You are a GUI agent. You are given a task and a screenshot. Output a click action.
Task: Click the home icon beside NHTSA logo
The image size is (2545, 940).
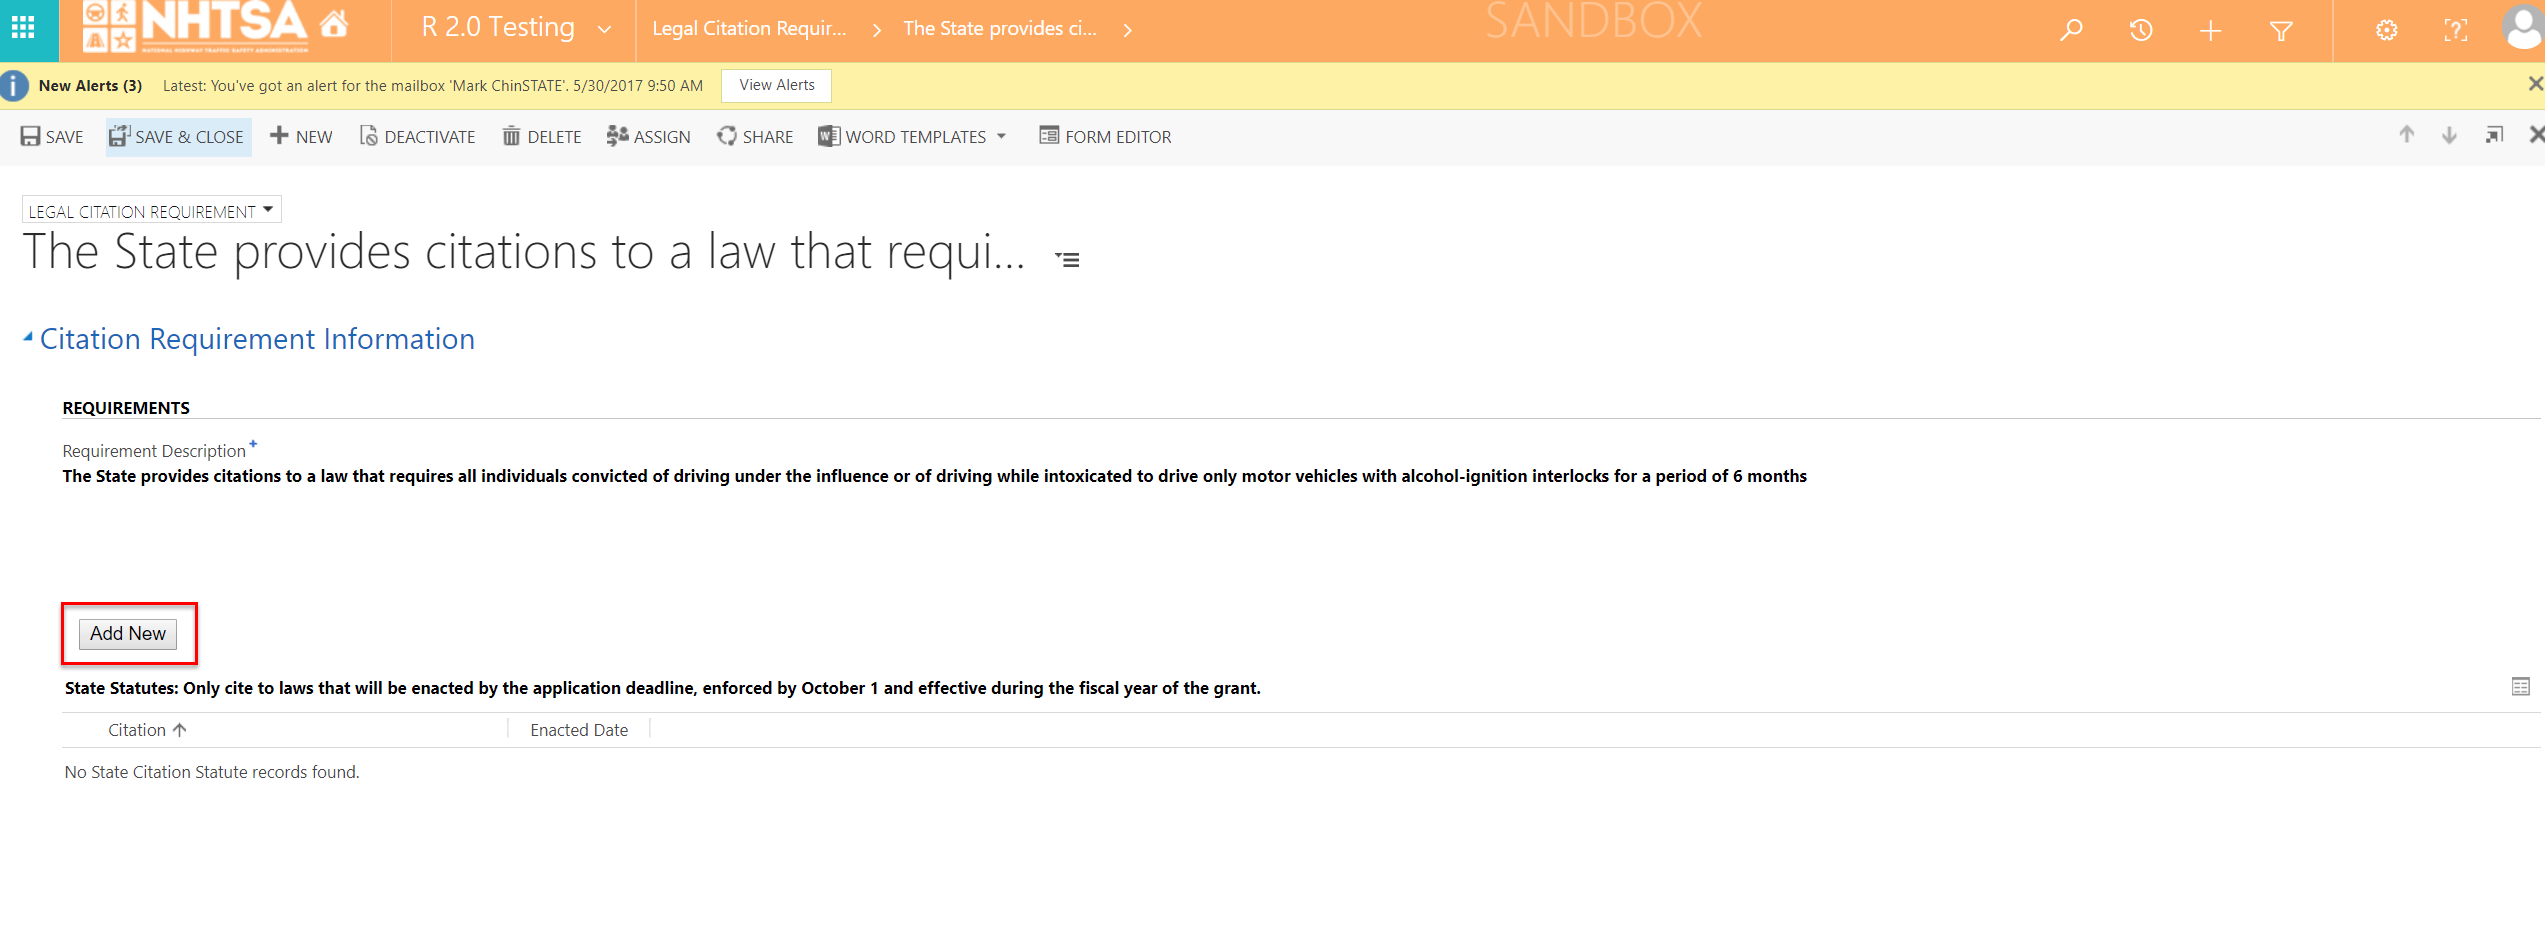click(334, 25)
